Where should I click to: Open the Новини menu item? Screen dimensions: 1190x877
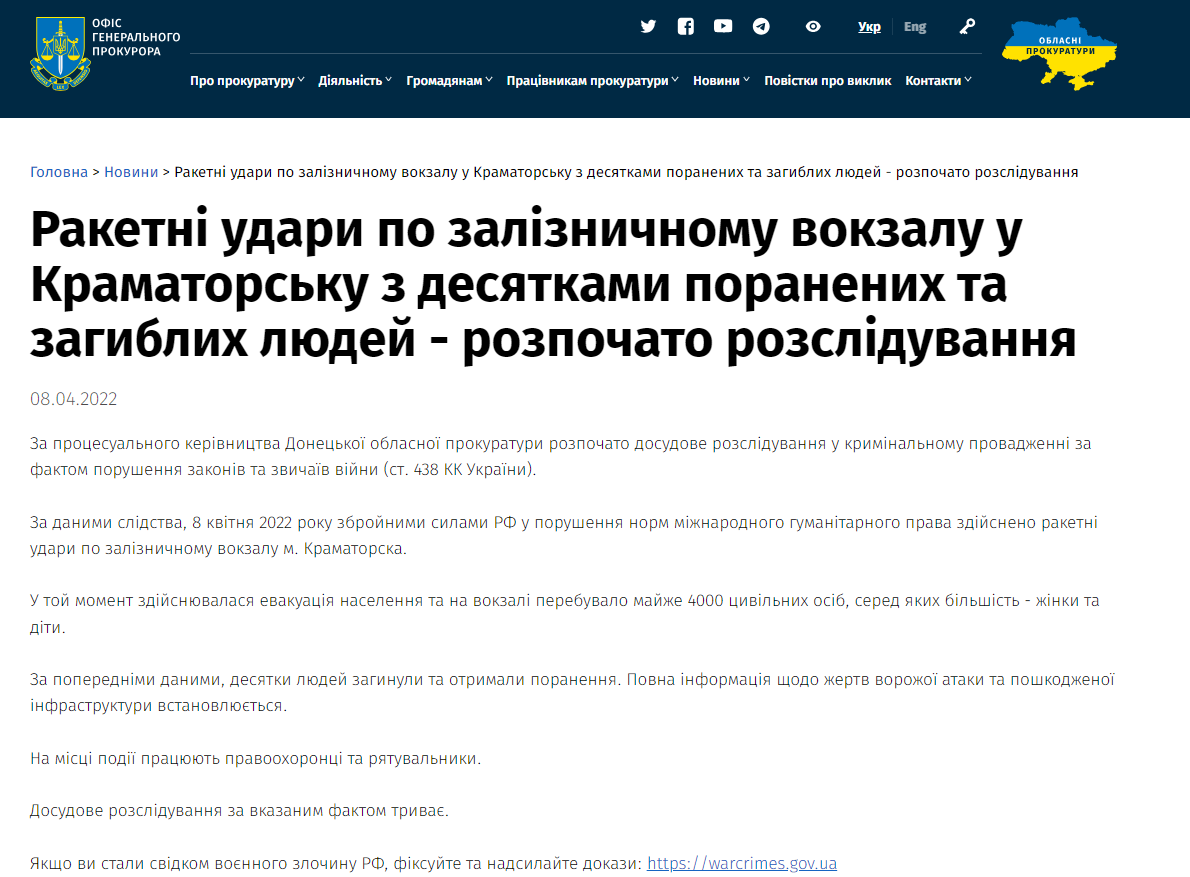tap(720, 80)
